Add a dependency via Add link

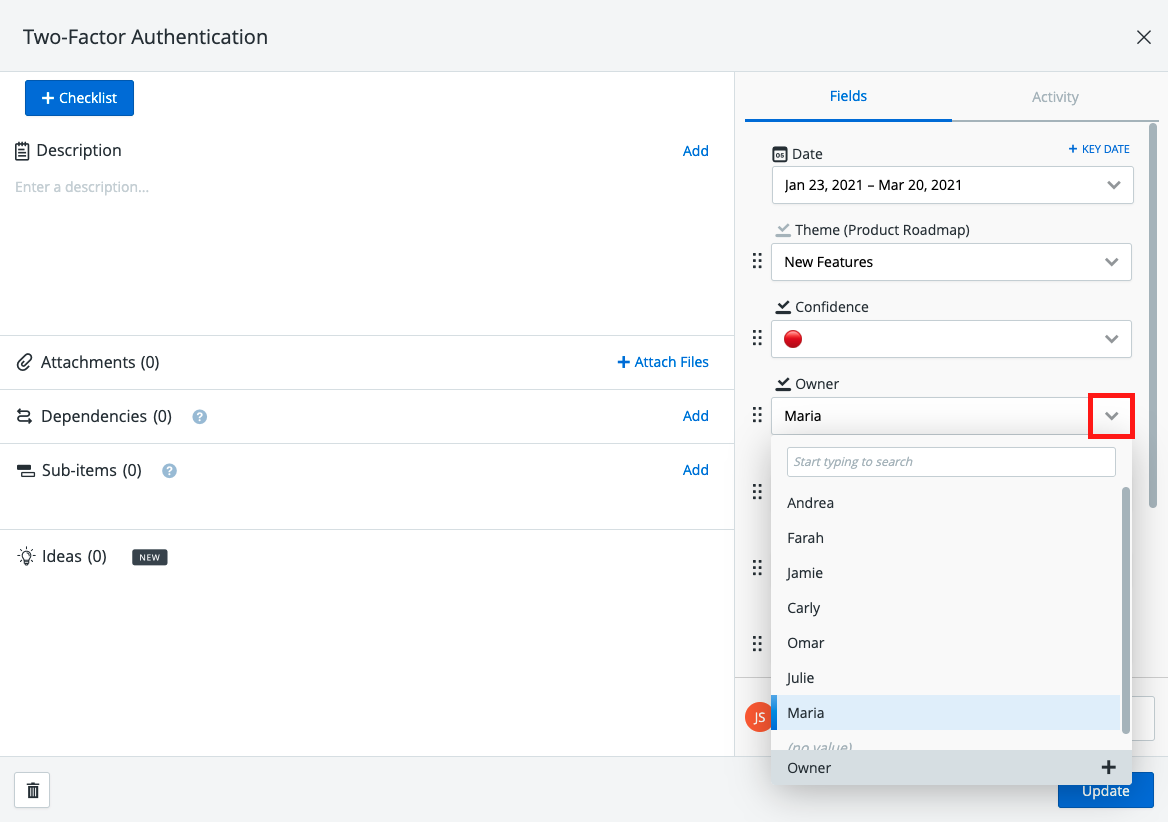696,416
